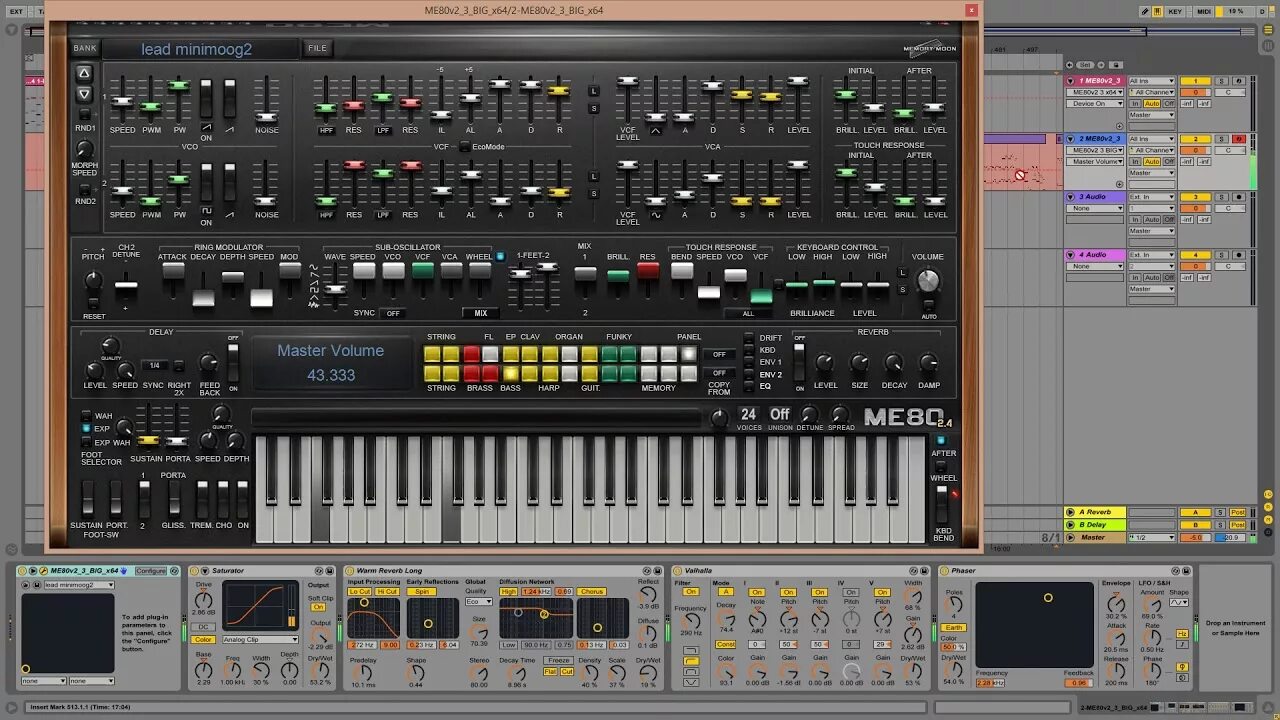Solo track 1 ME80v2_3 with S button
The width and height of the screenshot is (1280, 720).
(x=1222, y=81)
